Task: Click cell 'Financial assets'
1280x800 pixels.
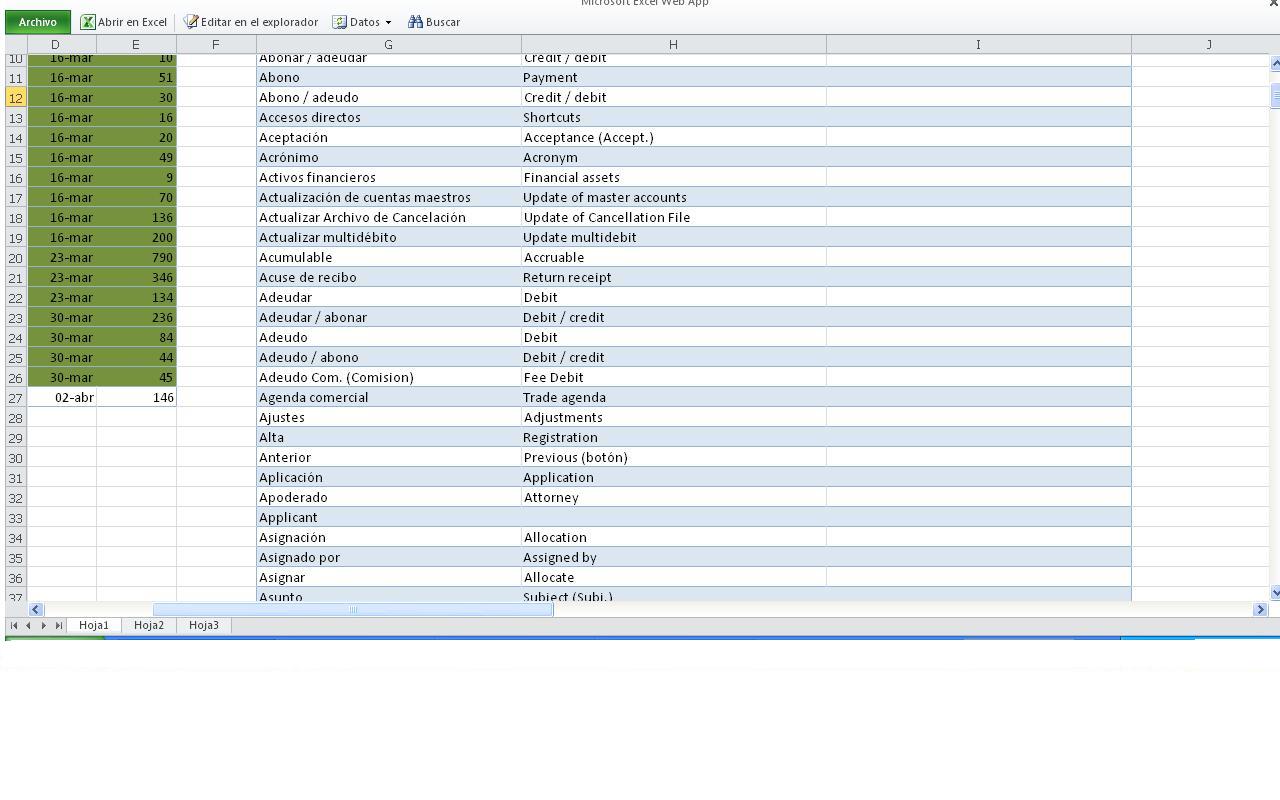Action: point(674,177)
